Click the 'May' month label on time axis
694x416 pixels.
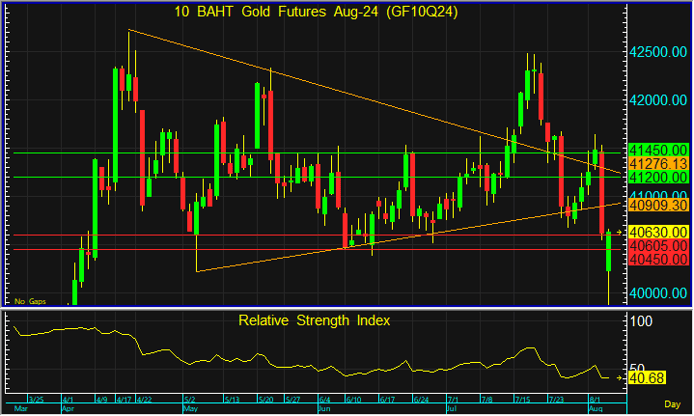(191, 410)
